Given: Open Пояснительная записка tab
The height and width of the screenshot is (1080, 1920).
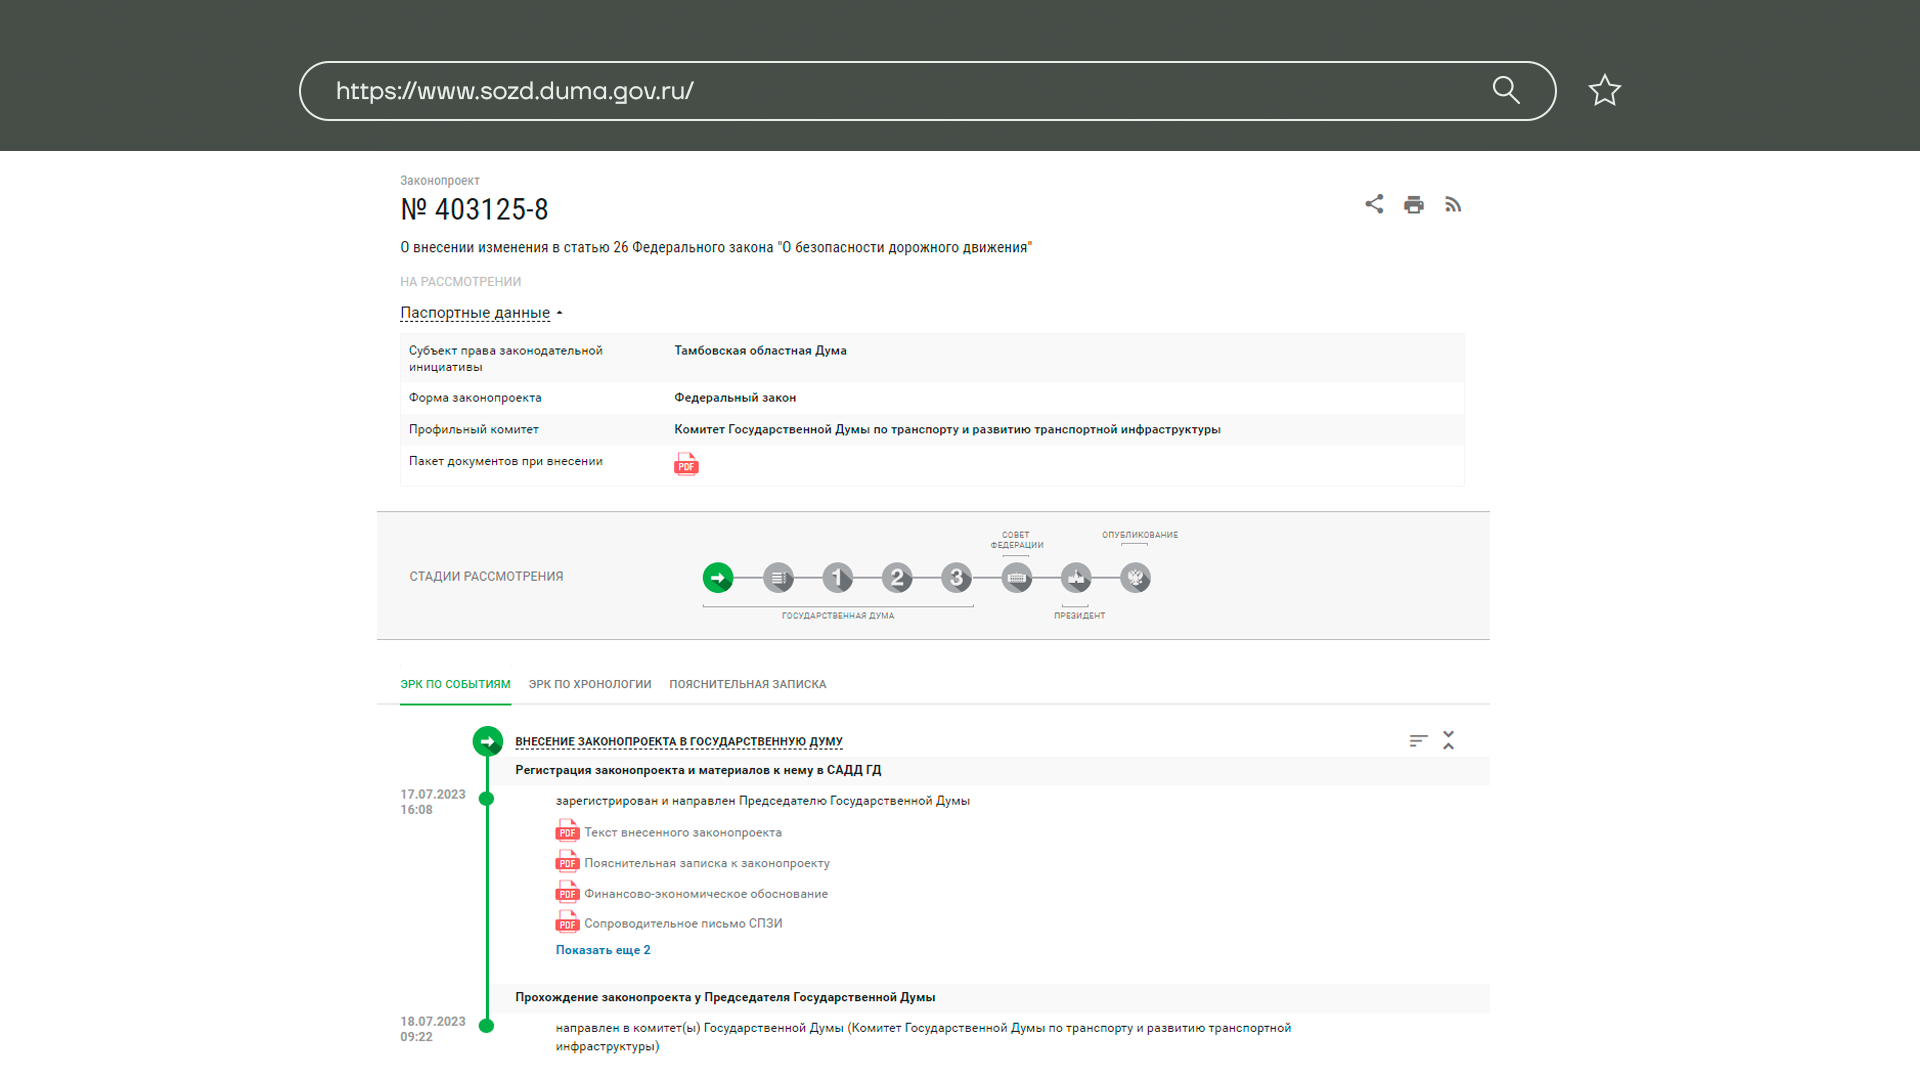Looking at the screenshot, I should pyautogui.click(x=747, y=684).
